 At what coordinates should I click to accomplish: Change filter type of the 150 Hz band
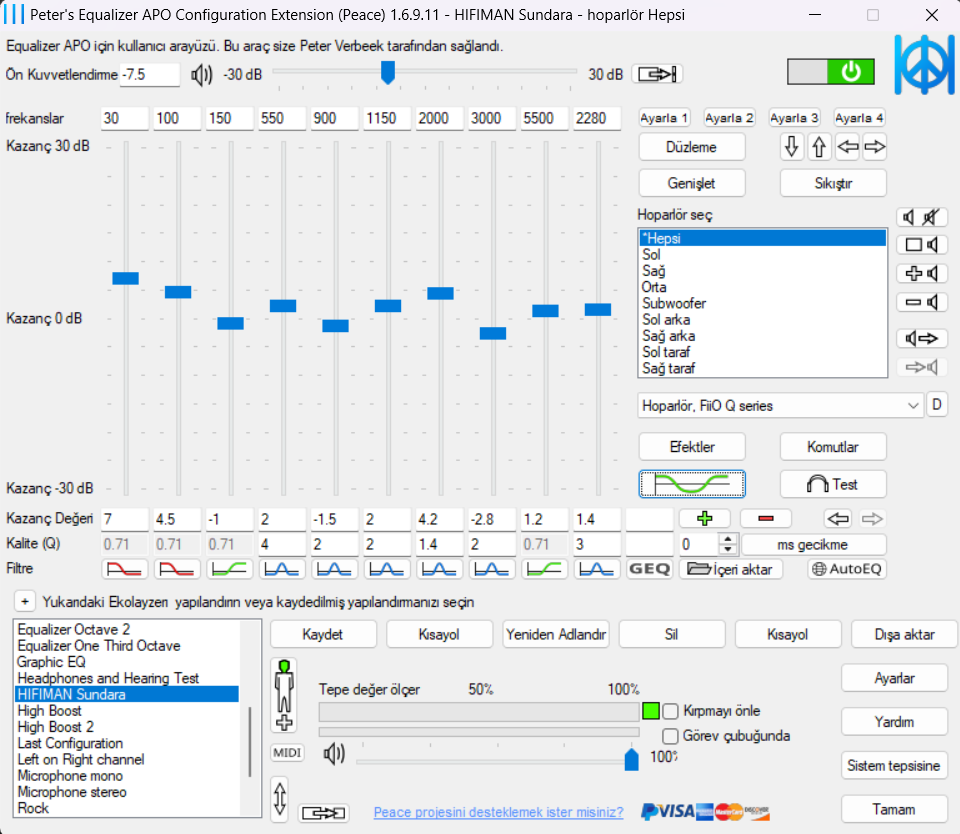click(x=230, y=569)
